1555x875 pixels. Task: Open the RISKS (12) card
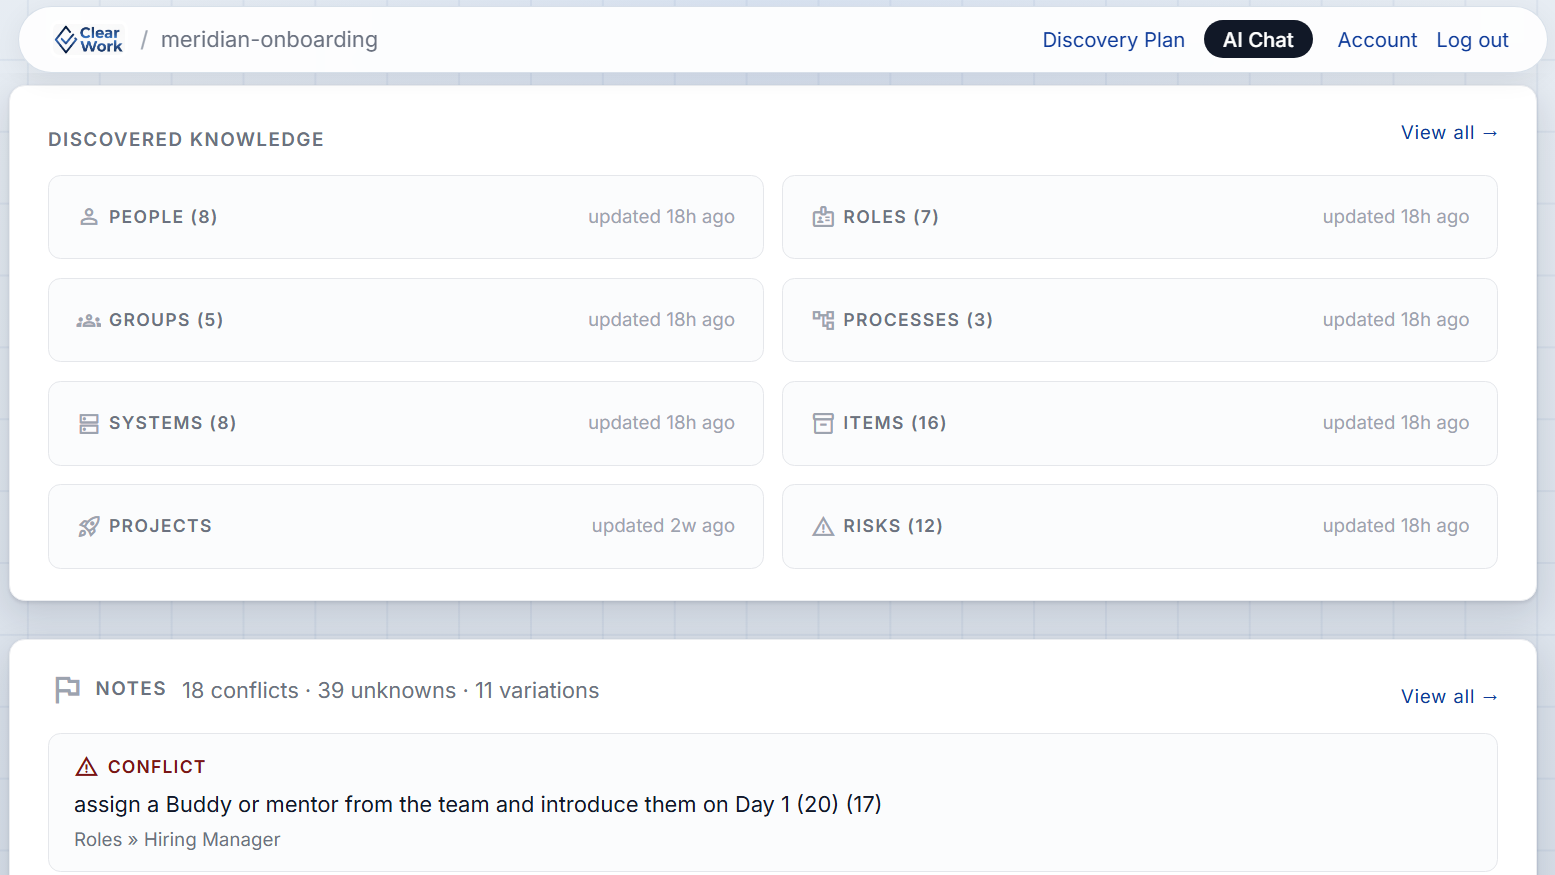pyautogui.click(x=1139, y=526)
